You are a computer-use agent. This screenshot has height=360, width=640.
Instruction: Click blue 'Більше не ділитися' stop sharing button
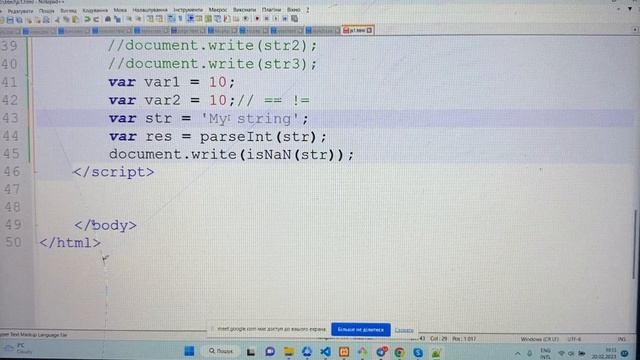(x=361, y=329)
